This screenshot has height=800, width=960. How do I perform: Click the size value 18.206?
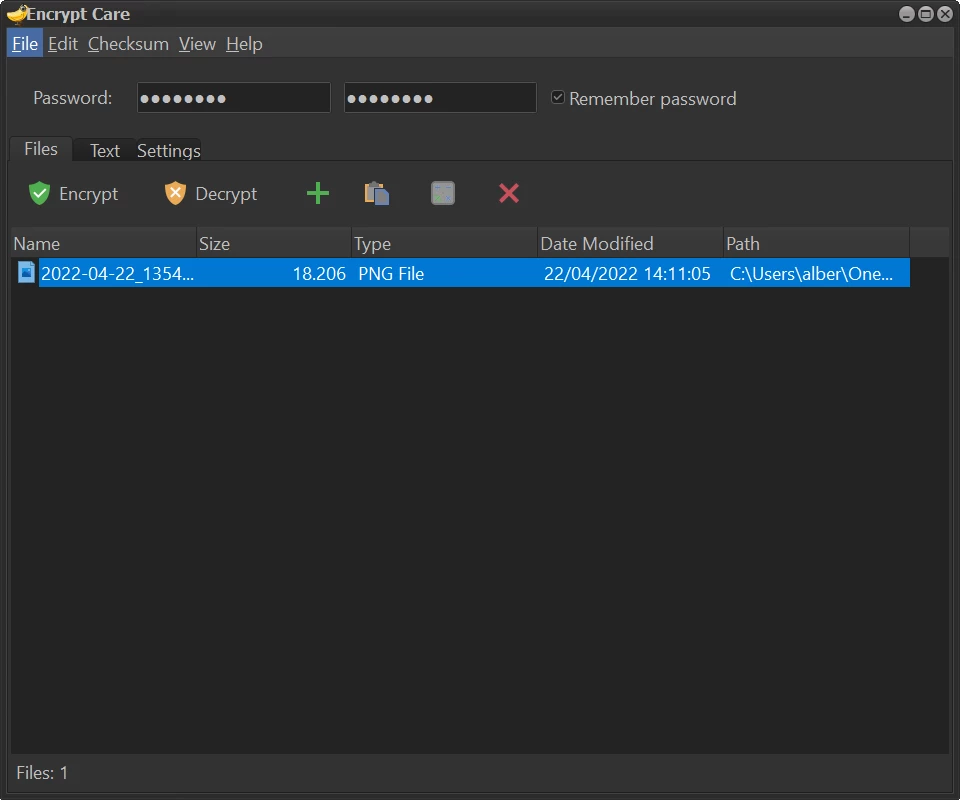319,274
